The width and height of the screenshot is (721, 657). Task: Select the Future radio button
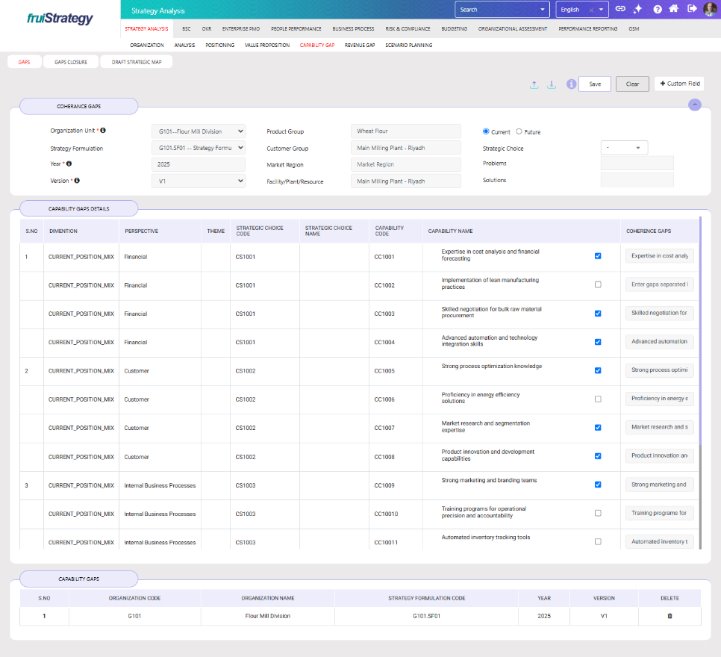pos(518,131)
